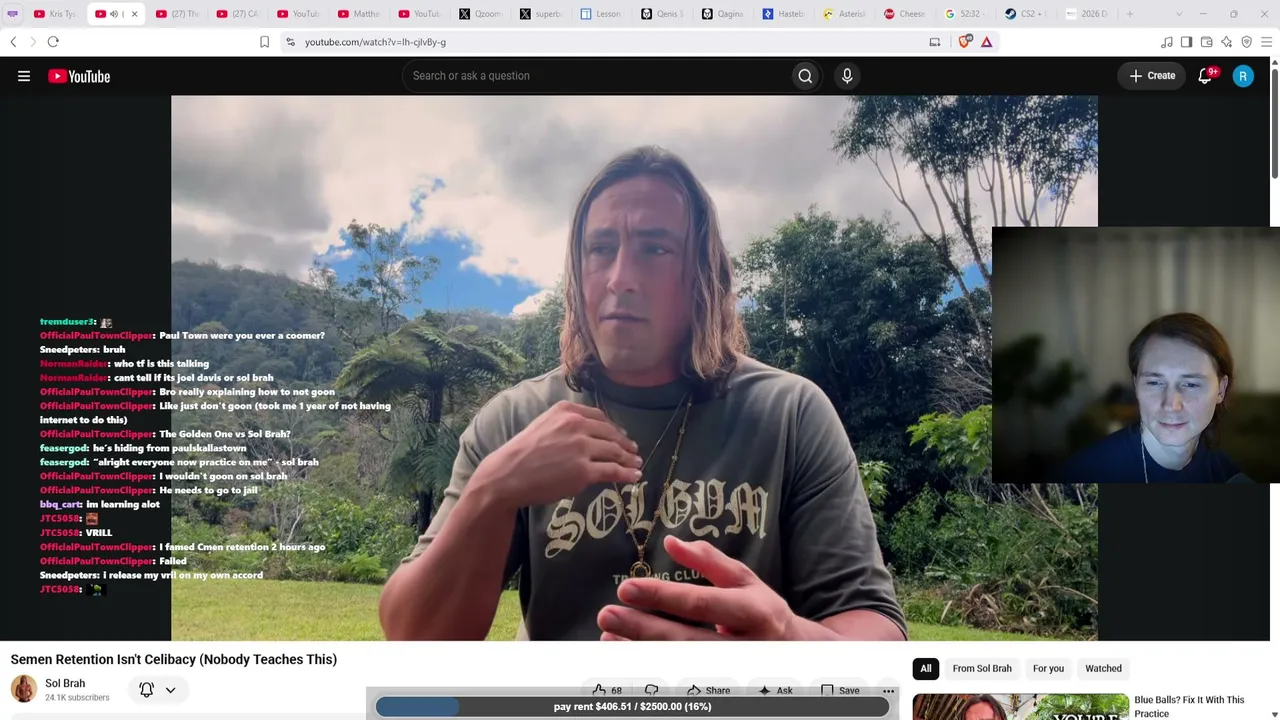1280x720 pixels.
Task: Open the Blue Balls video thumbnail
Action: pos(1020,706)
